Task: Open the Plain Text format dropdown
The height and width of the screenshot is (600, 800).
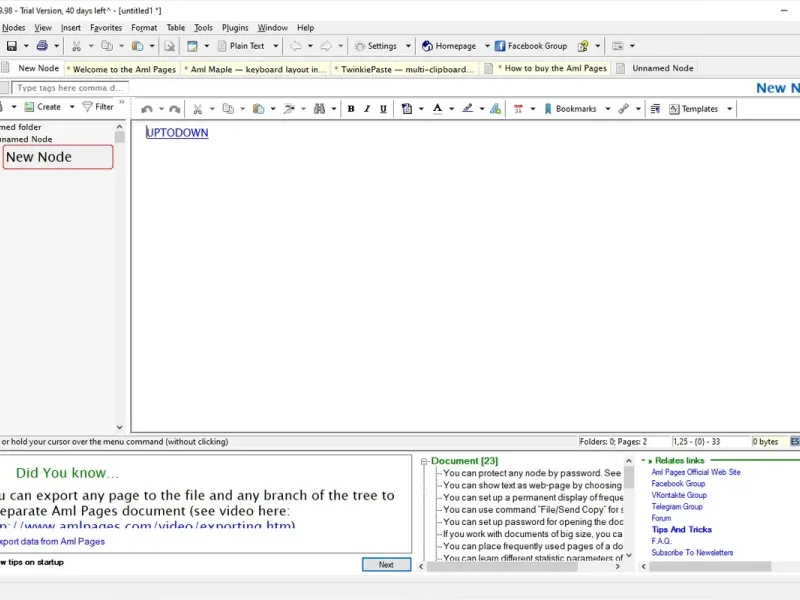Action: tap(247, 46)
